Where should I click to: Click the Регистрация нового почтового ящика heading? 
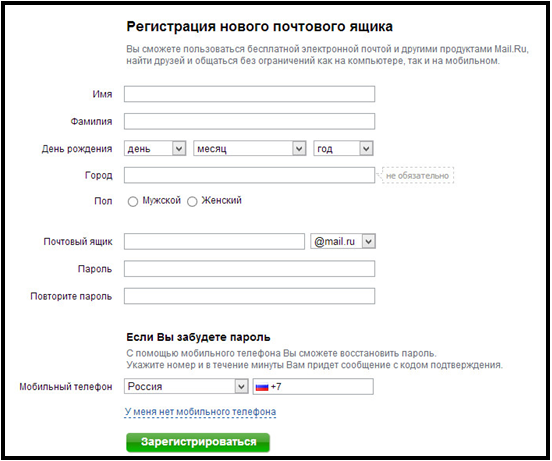[x=259, y=27]
